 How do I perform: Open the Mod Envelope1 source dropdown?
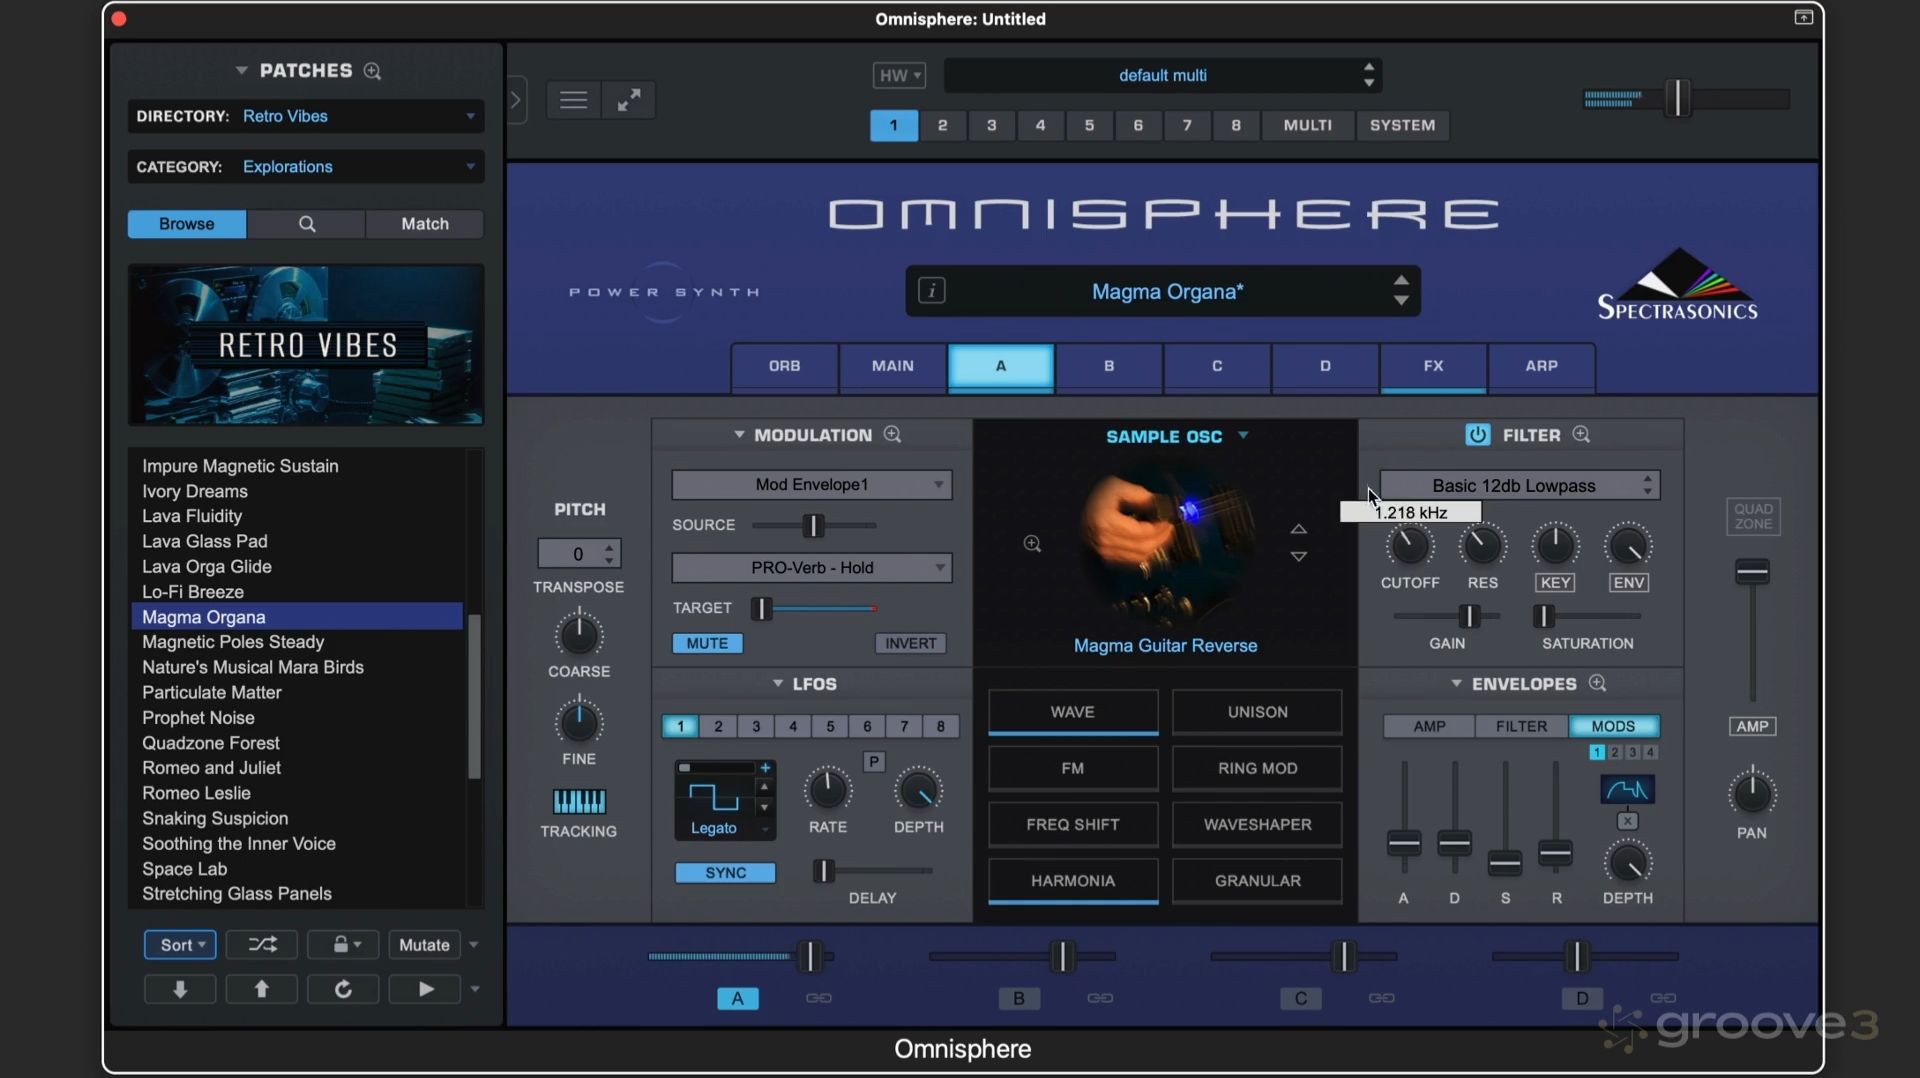click(812, 485)
